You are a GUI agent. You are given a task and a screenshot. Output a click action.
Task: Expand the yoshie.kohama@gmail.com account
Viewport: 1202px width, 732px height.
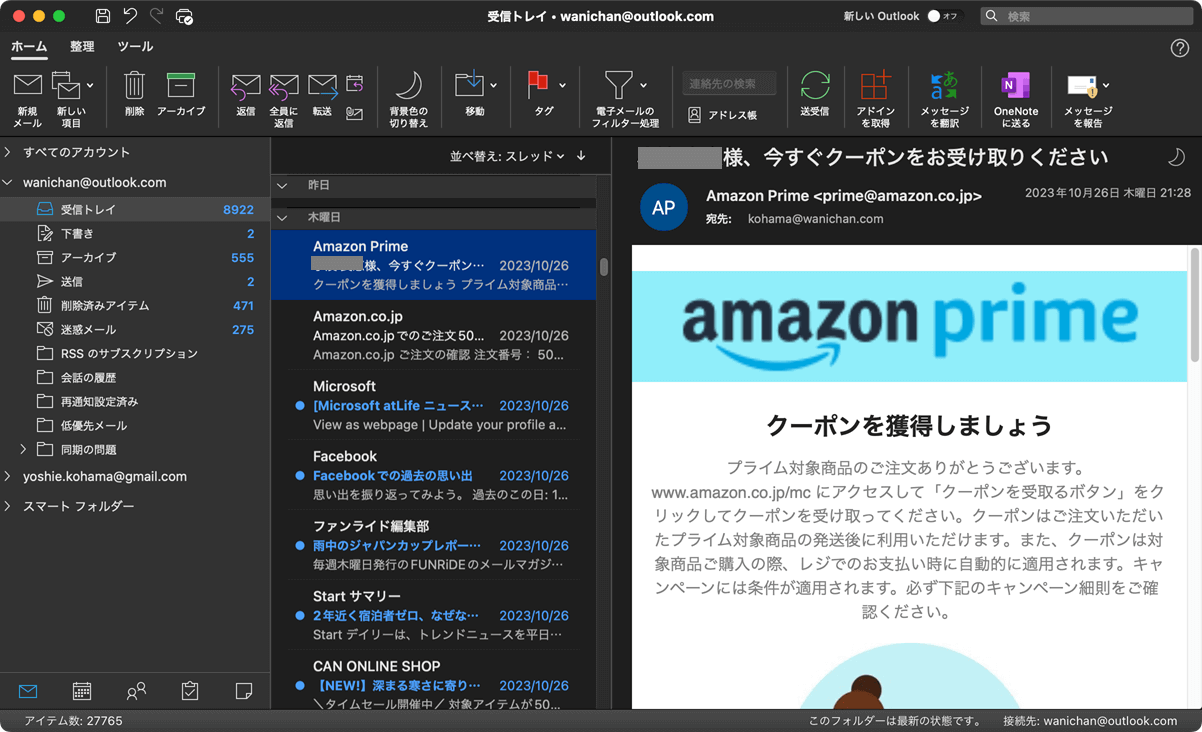click(8, 477)
